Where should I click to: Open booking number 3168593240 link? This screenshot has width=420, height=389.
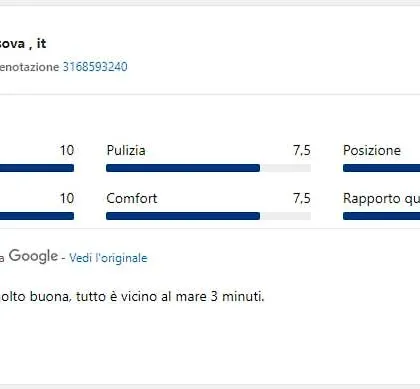(95, 67)
